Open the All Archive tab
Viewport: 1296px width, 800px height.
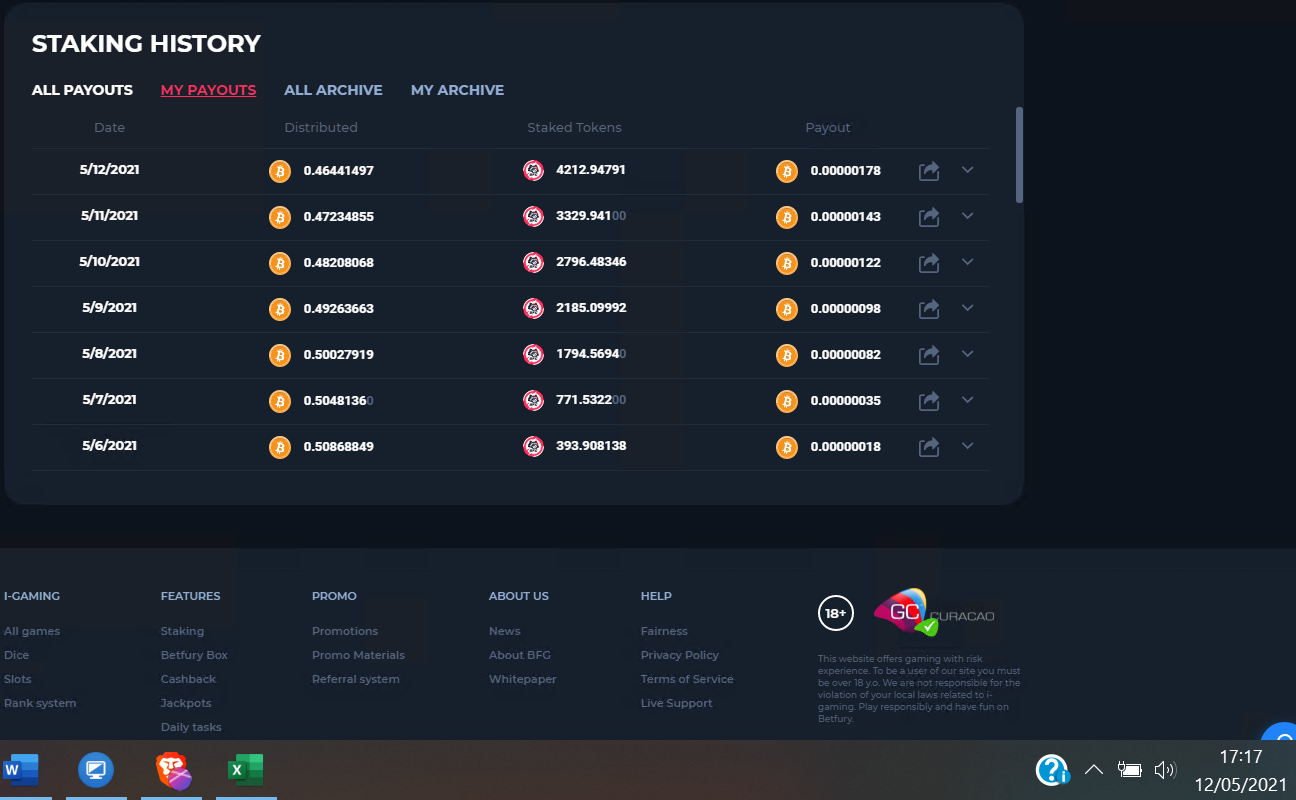pos(333,90)
